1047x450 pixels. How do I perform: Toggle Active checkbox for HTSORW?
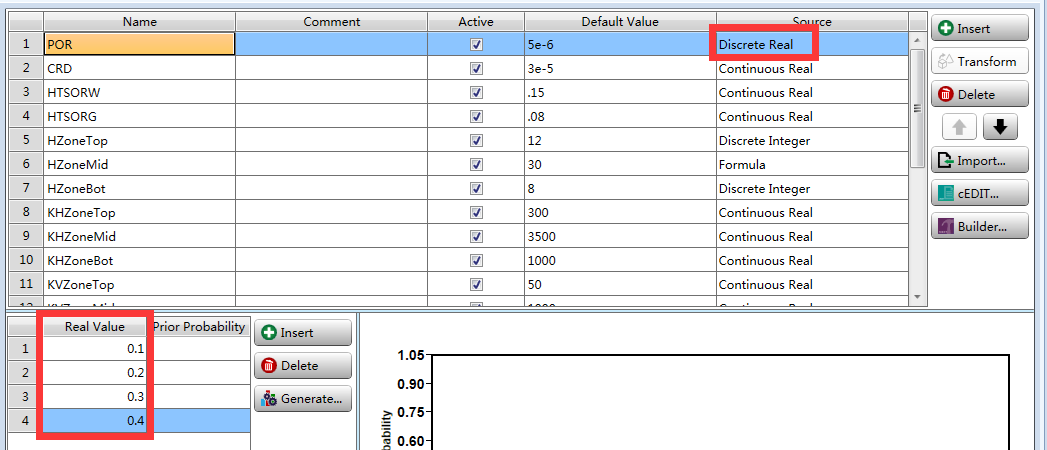tap(476, 93)
